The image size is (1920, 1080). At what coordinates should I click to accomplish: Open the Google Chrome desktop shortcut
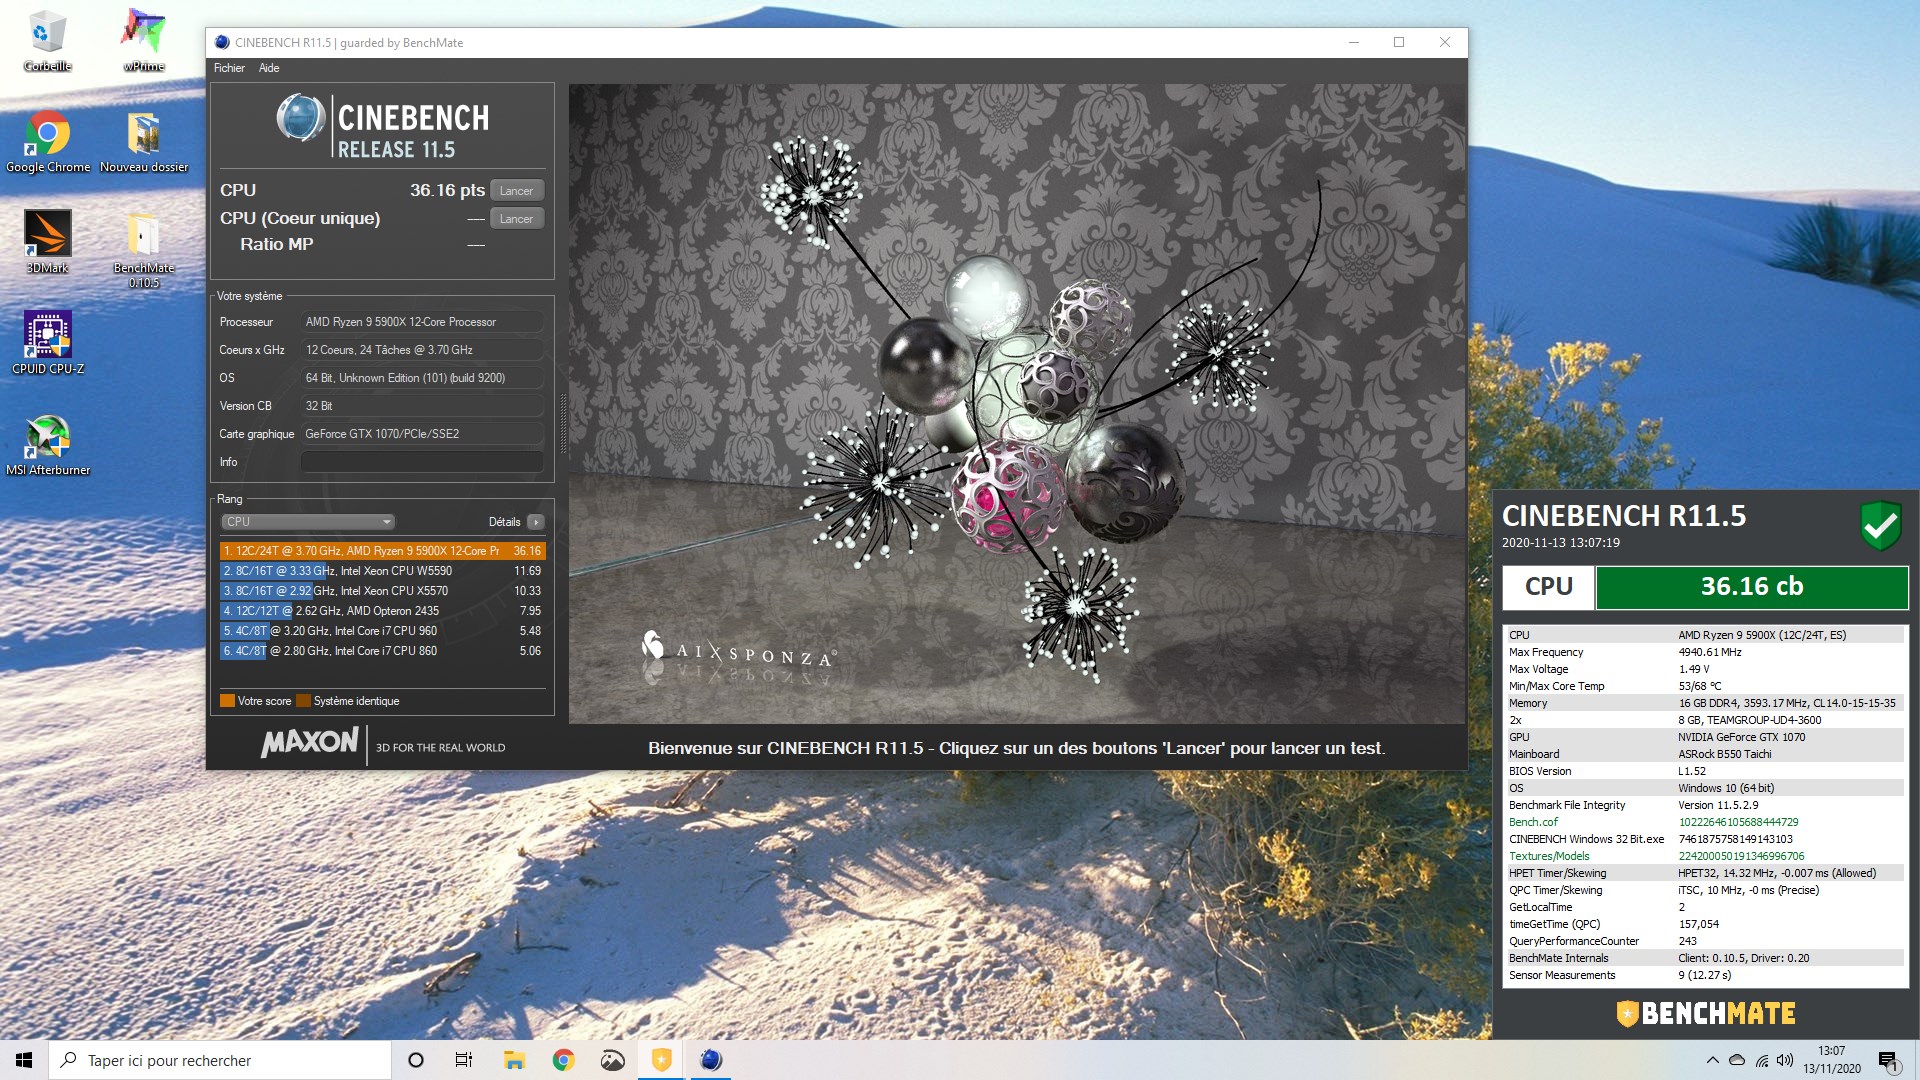click(x=47, y=141)
